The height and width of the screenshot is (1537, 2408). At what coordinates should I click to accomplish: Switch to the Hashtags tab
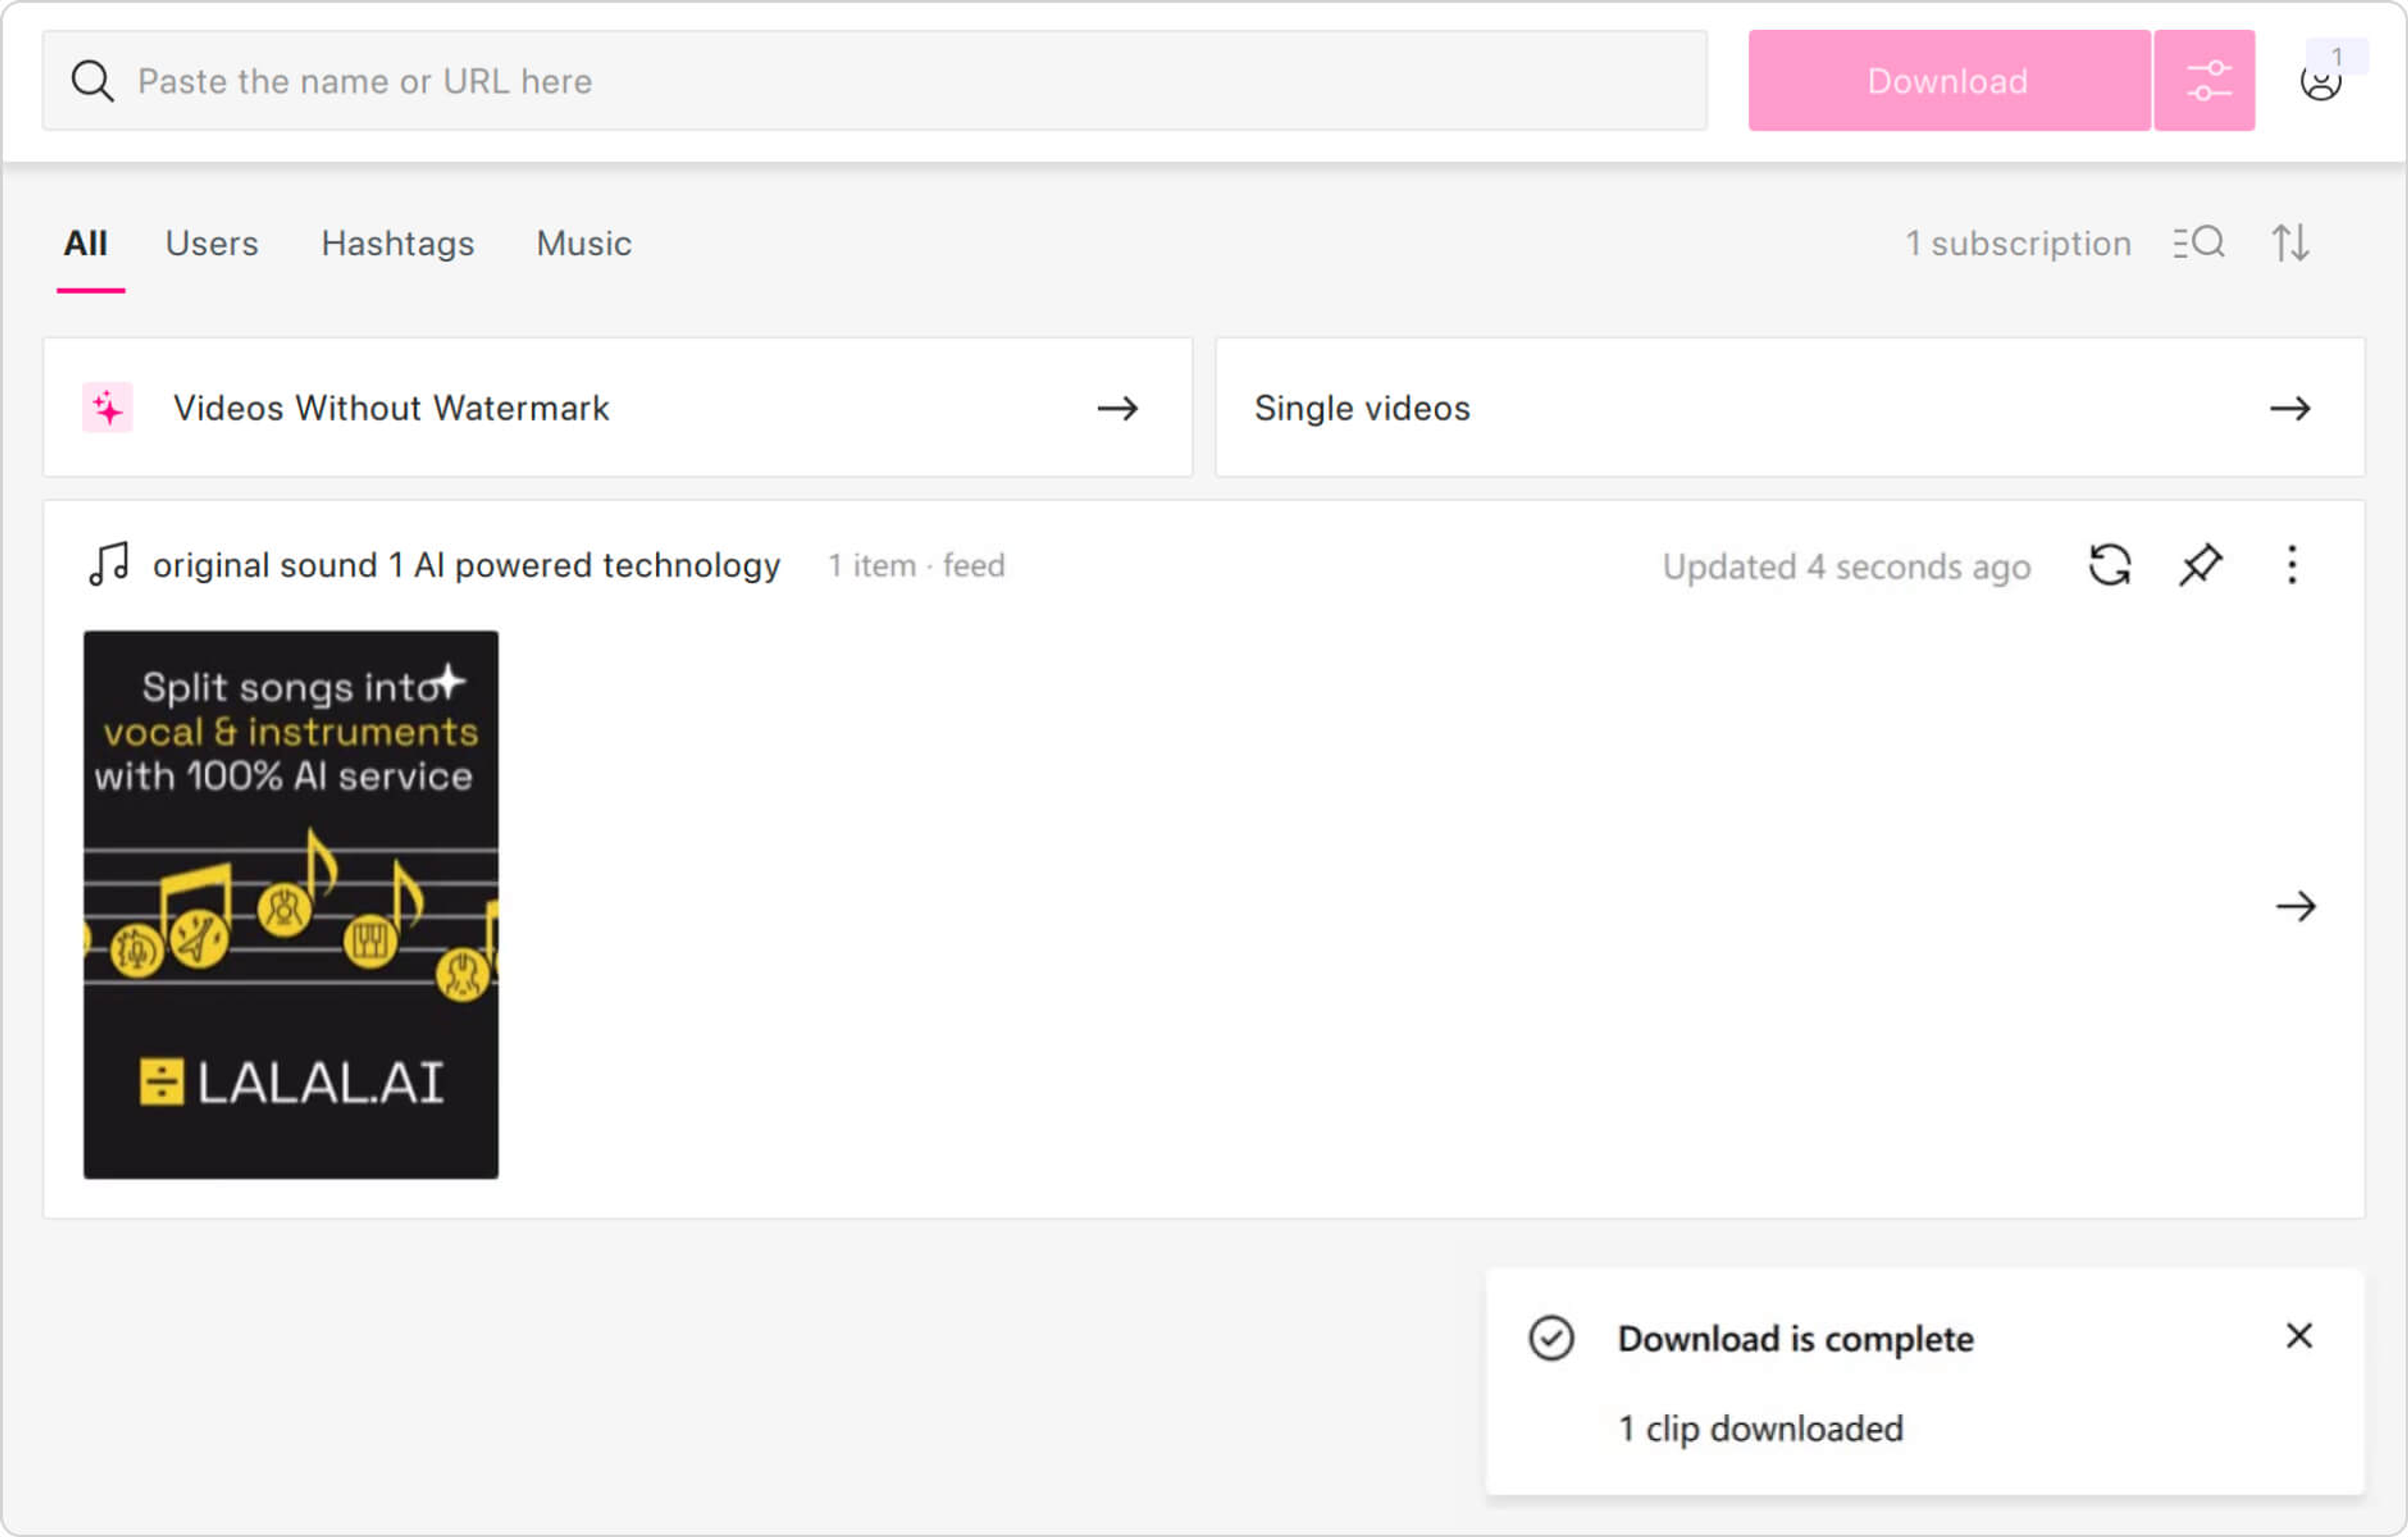coord(397,243)
